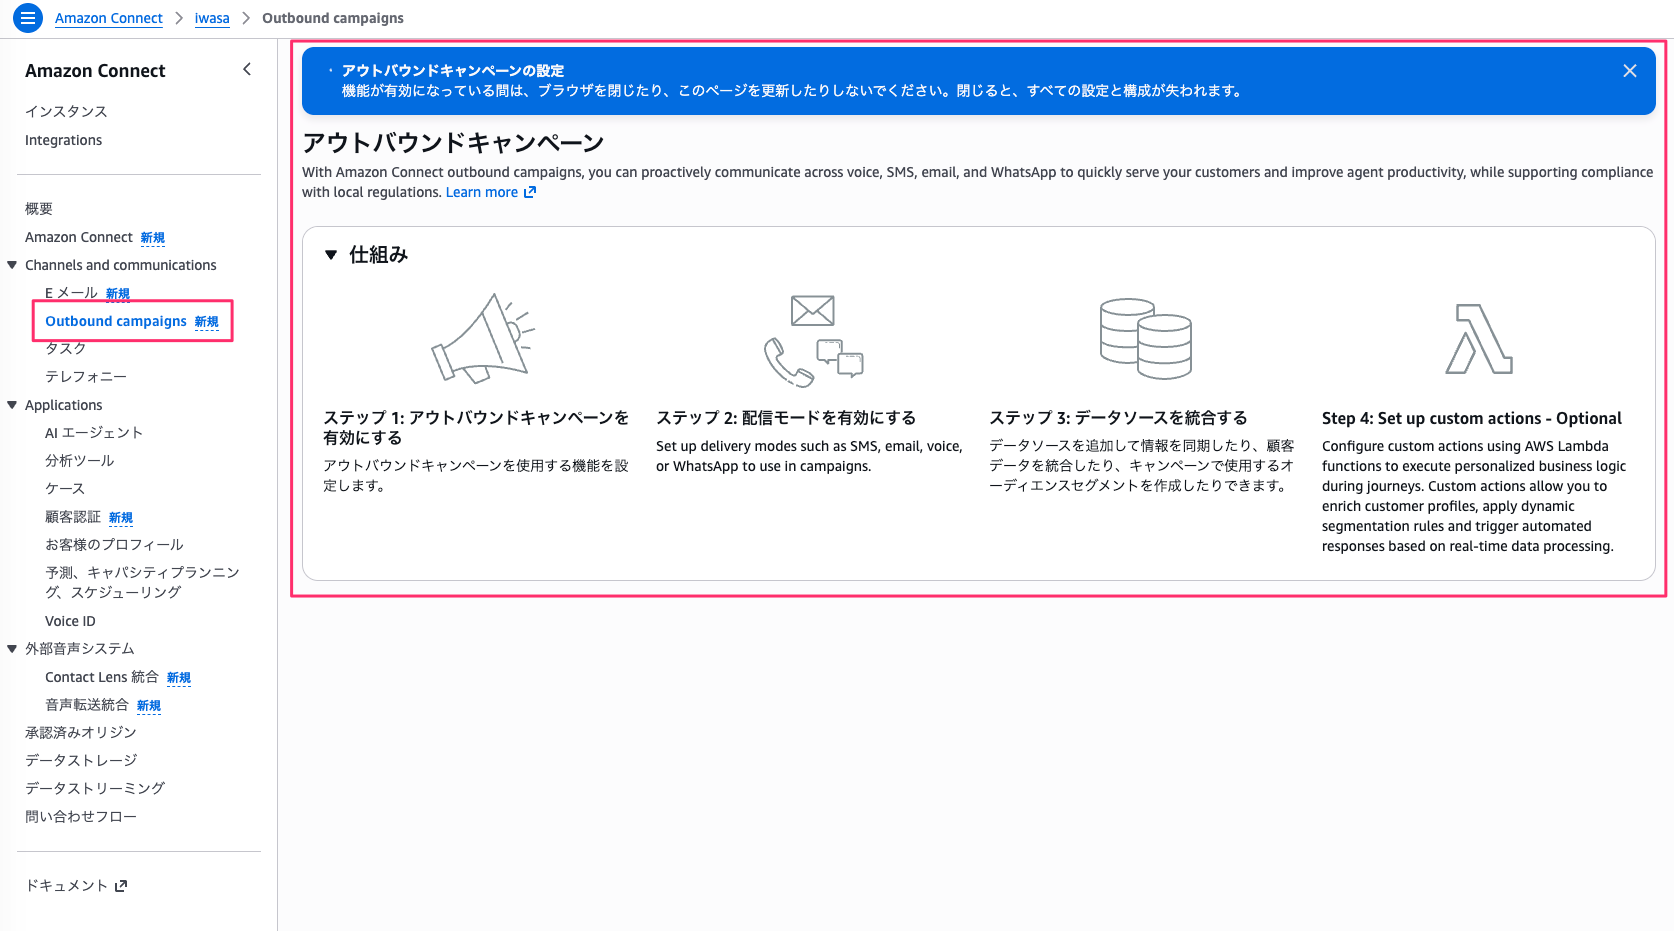1674x931 pixels.
Task: Click the Amazon Connect sidebar heading
Action: tap(95, 70)
